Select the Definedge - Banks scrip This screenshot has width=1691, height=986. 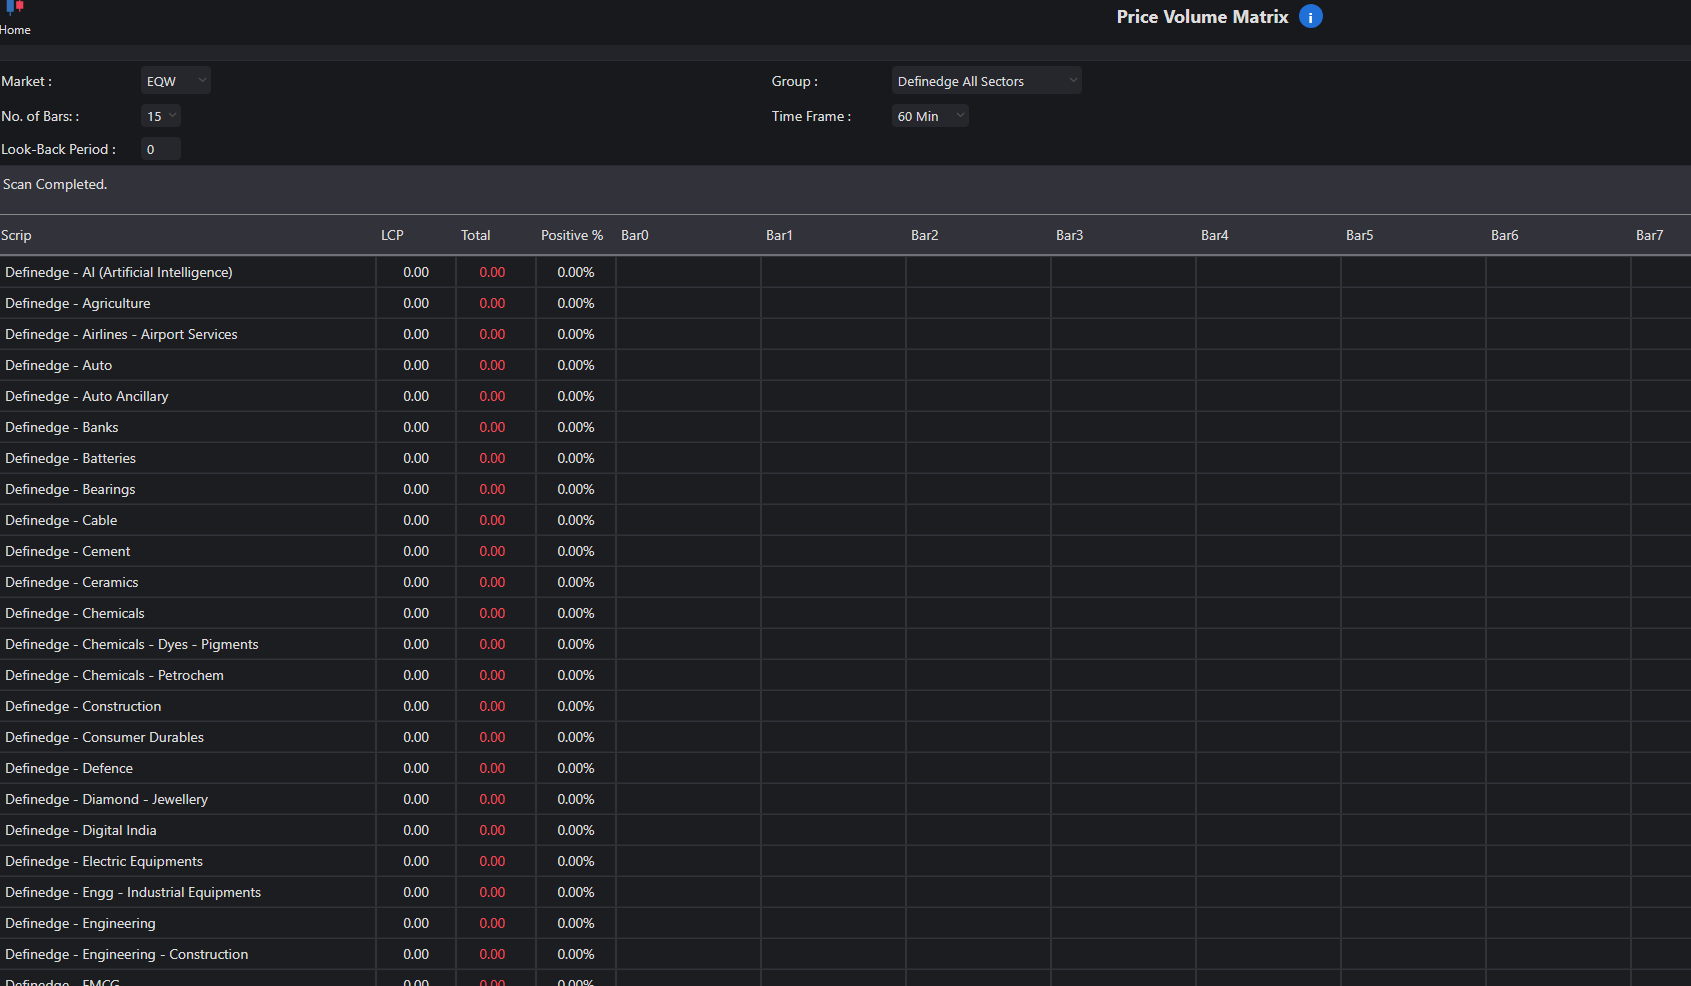[62, 427]
